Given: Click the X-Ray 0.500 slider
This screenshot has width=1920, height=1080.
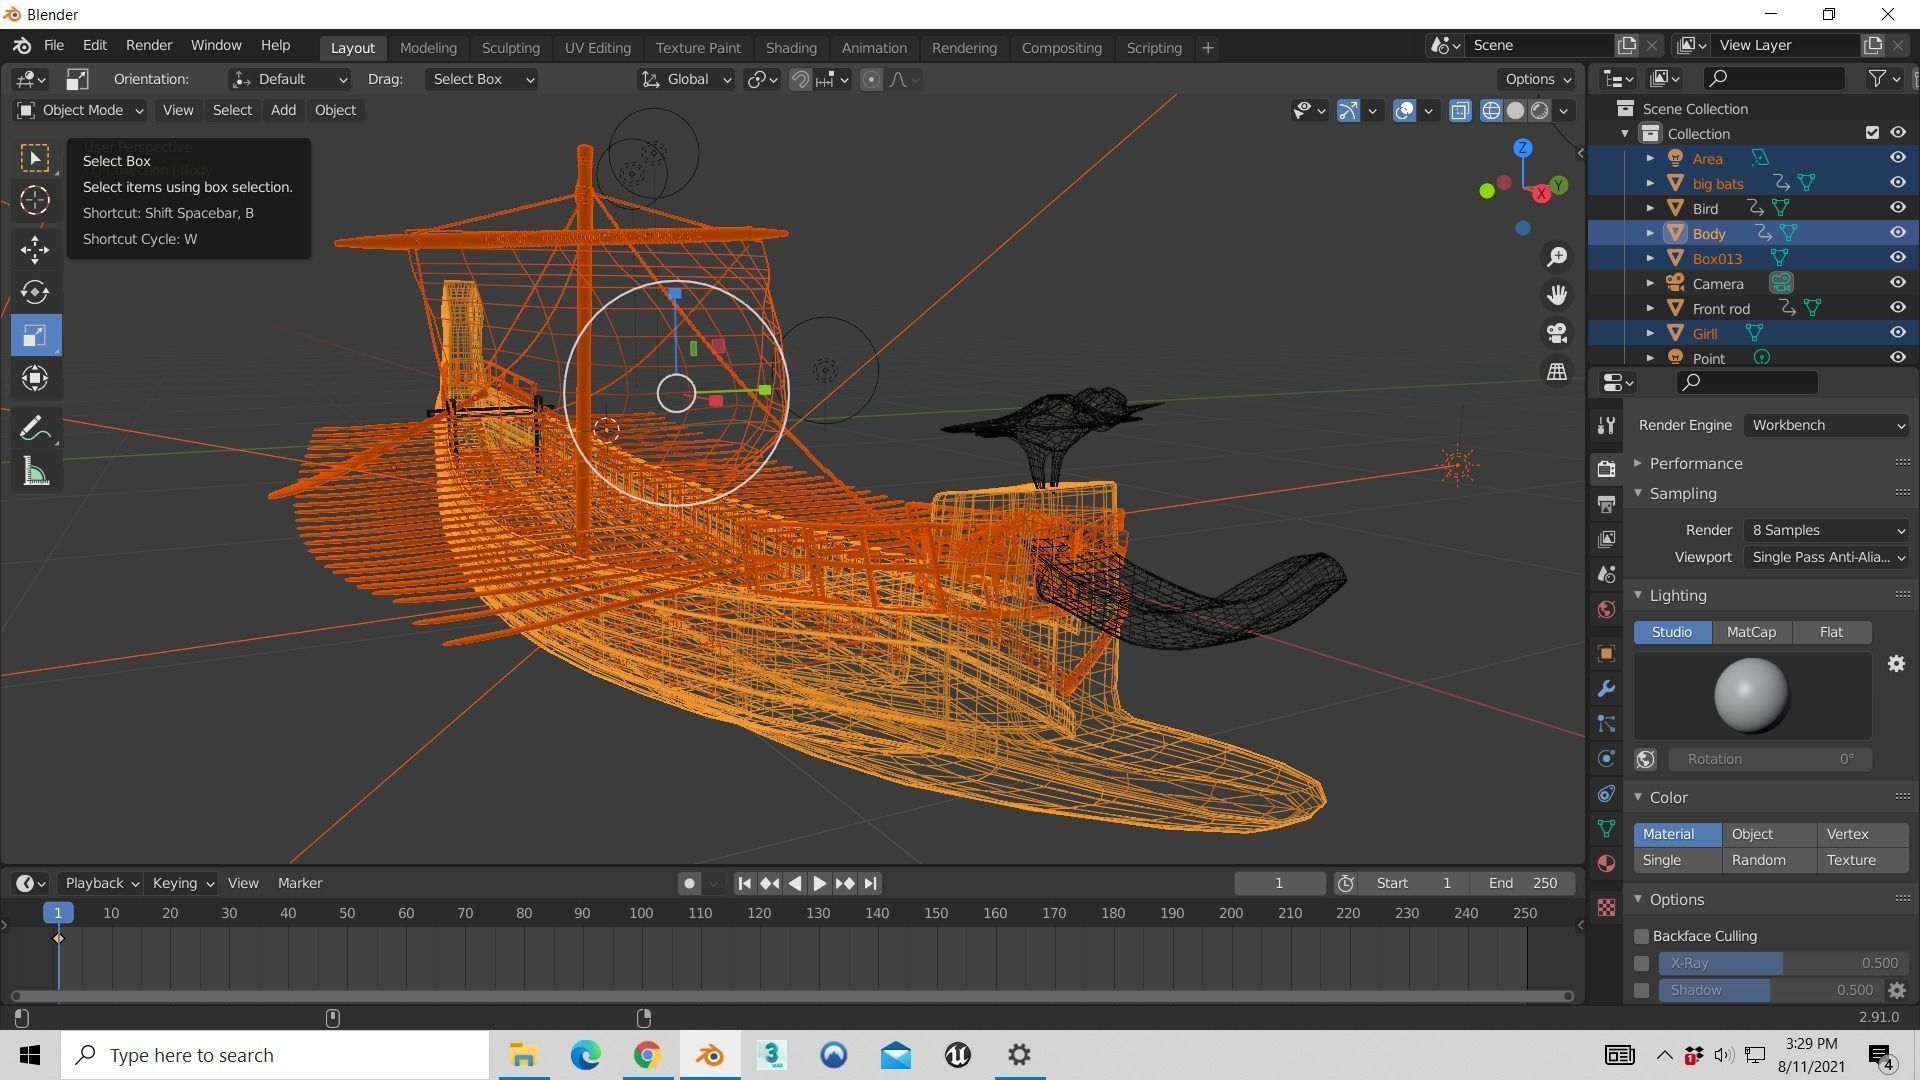Looking at the screenshot, I should click(1783, 964).
